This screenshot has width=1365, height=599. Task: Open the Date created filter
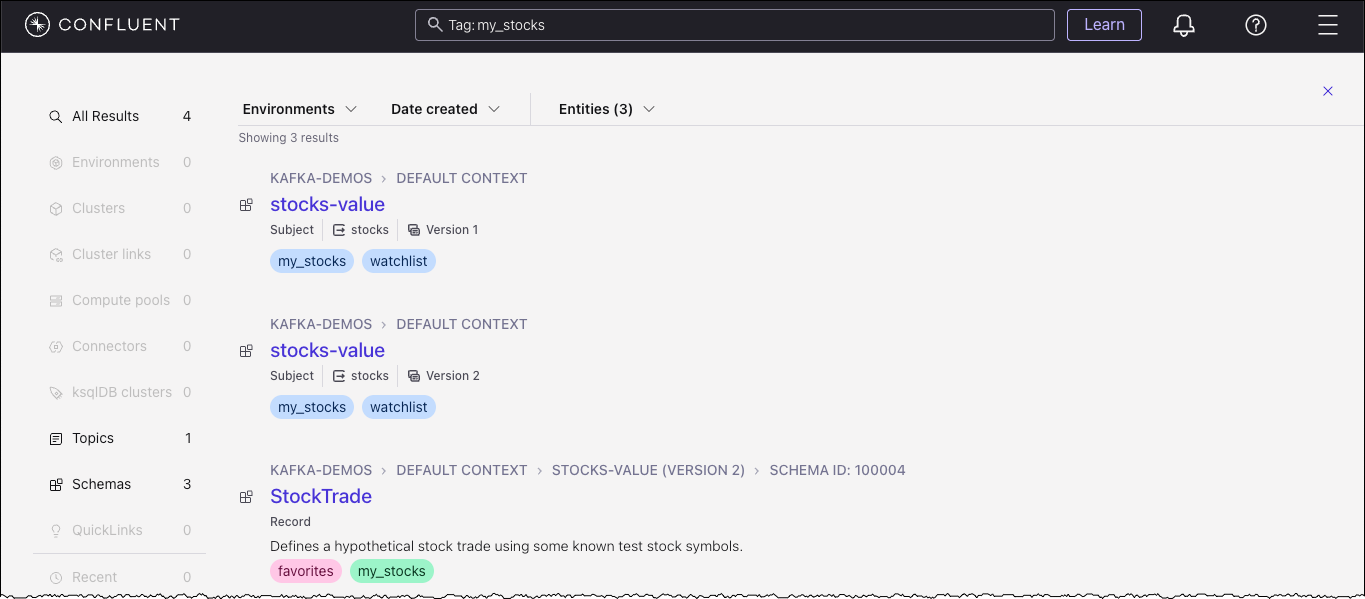coord(444,108)
